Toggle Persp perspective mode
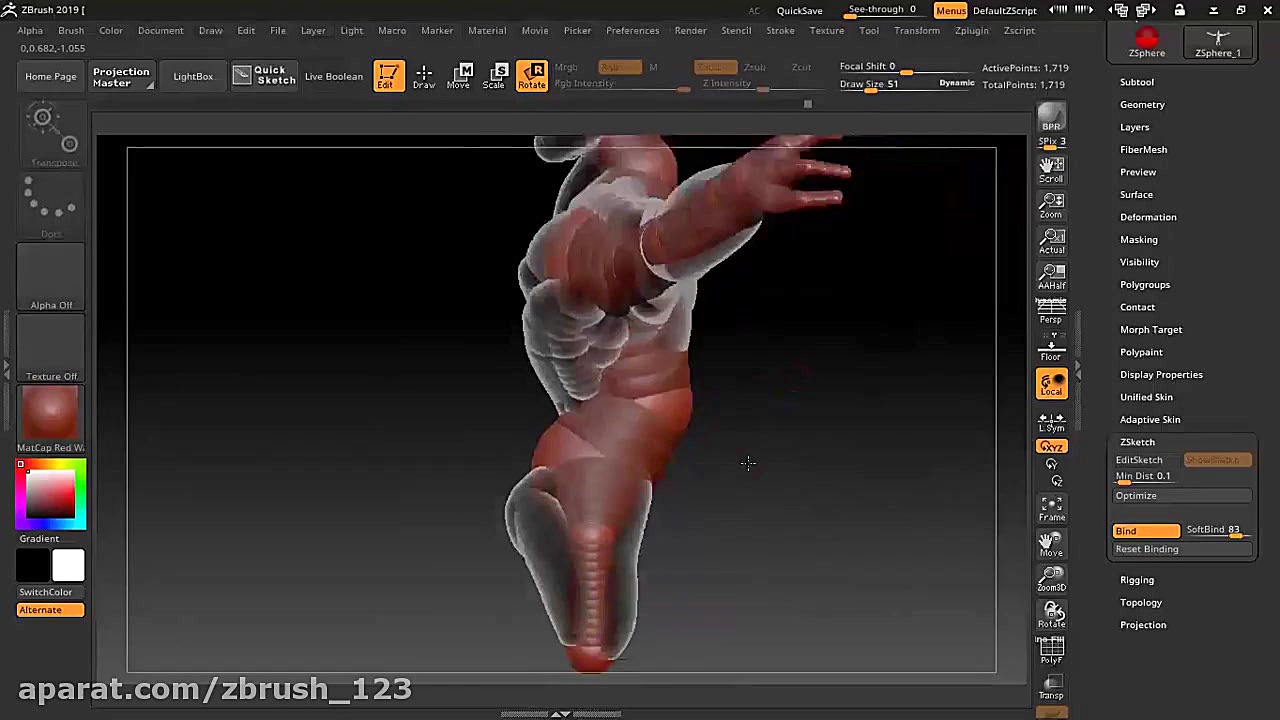 [x=1051, y=312]
